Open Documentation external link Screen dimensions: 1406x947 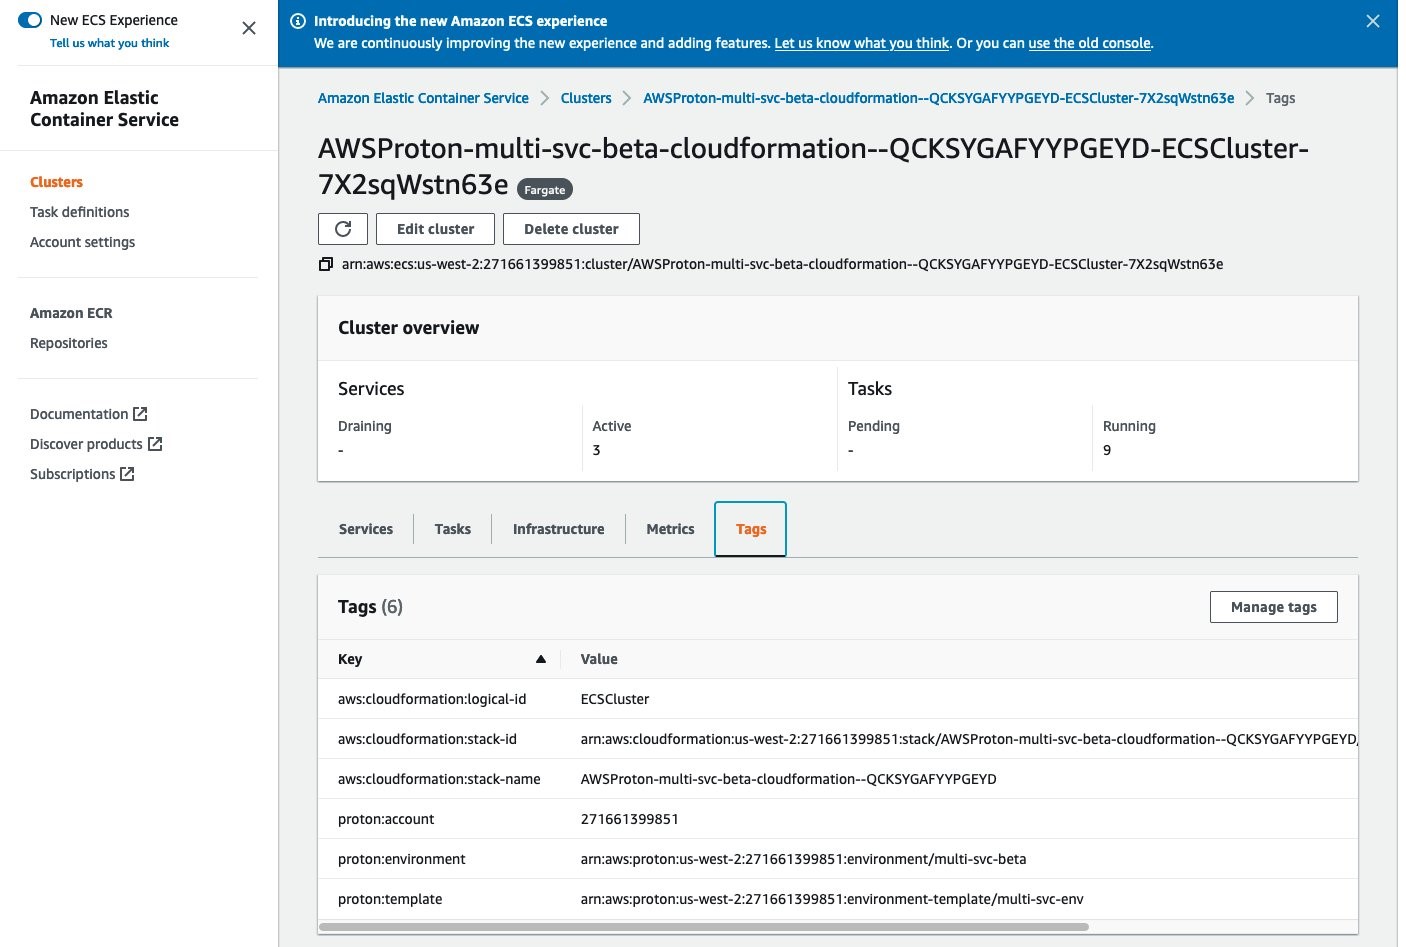(x=89, y=414)
